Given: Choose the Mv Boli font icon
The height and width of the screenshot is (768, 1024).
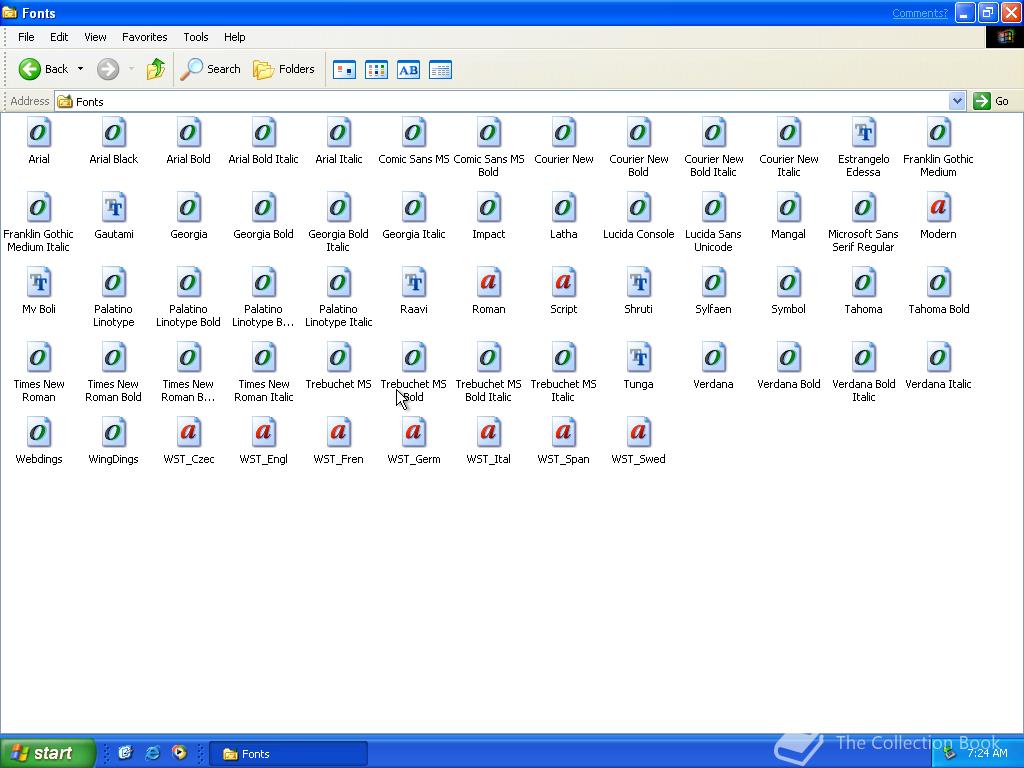Looking at the screenshot, I should (39, 283).
